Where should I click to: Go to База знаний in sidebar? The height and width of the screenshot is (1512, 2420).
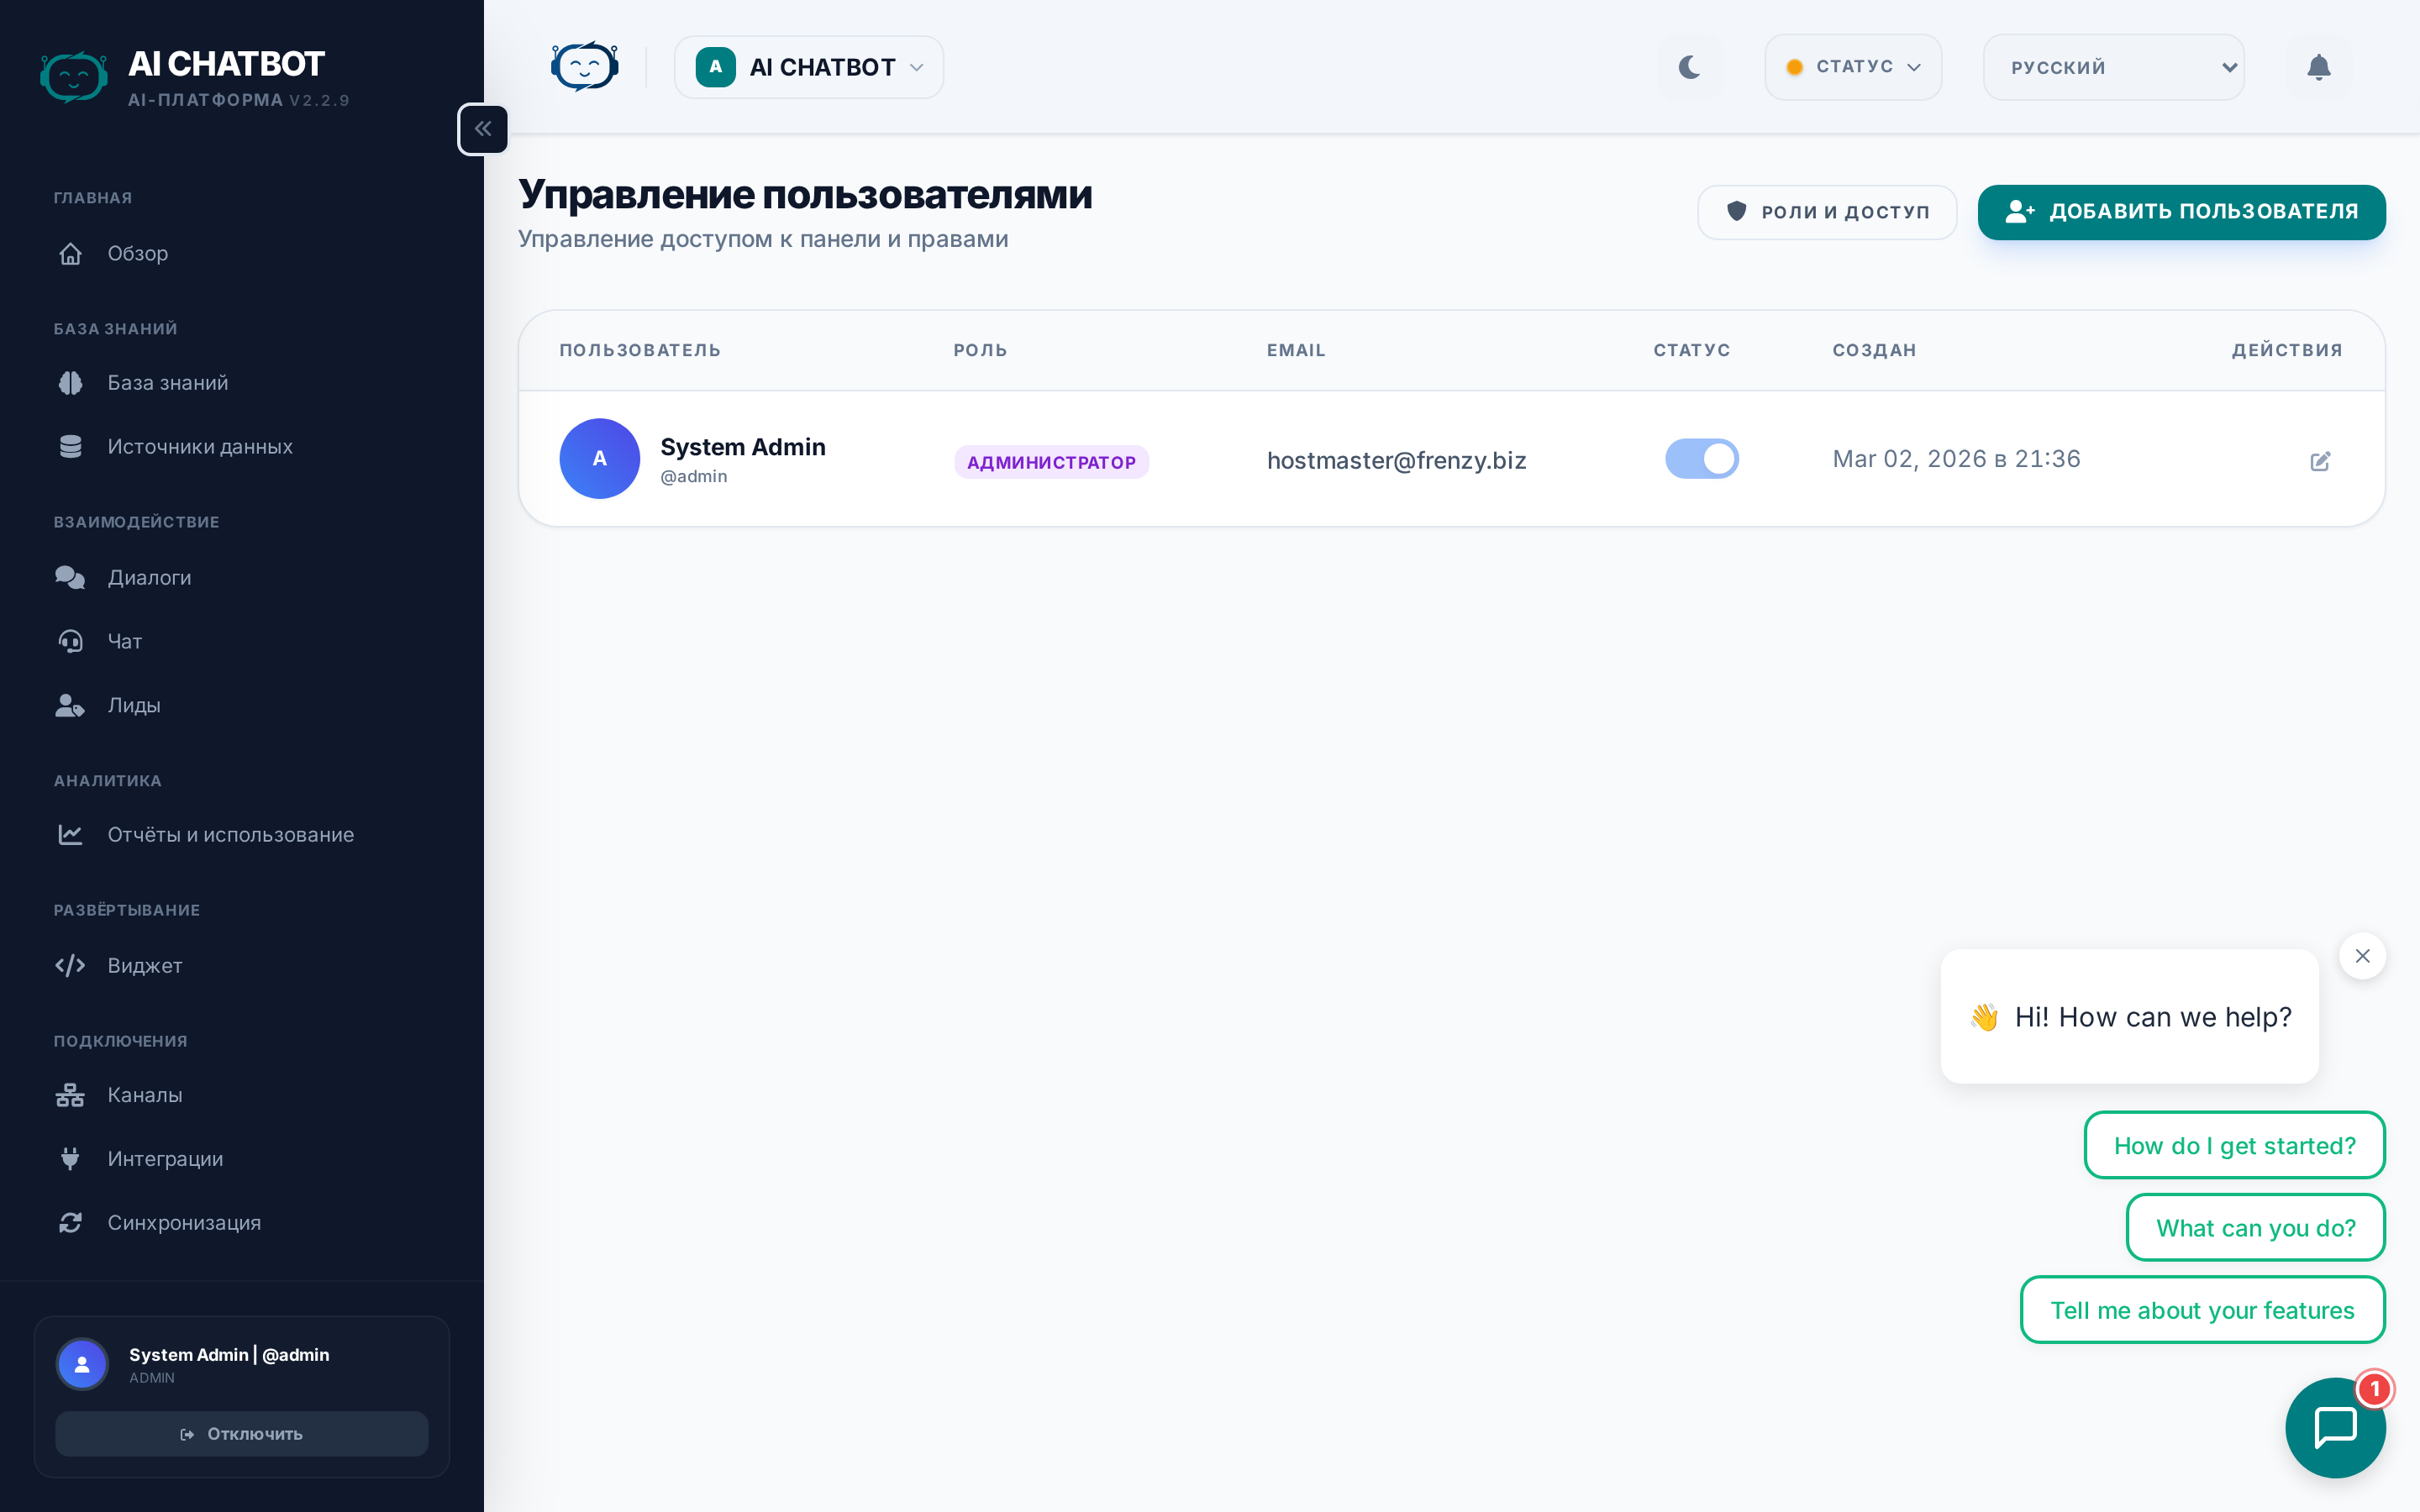168,383
